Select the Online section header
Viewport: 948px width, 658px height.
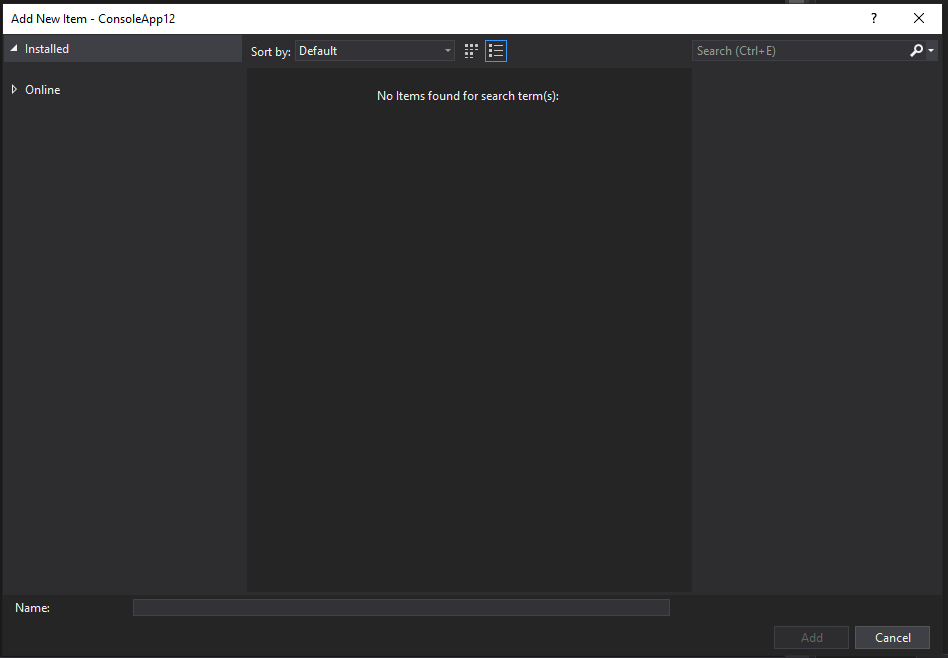tap(42, 89)
